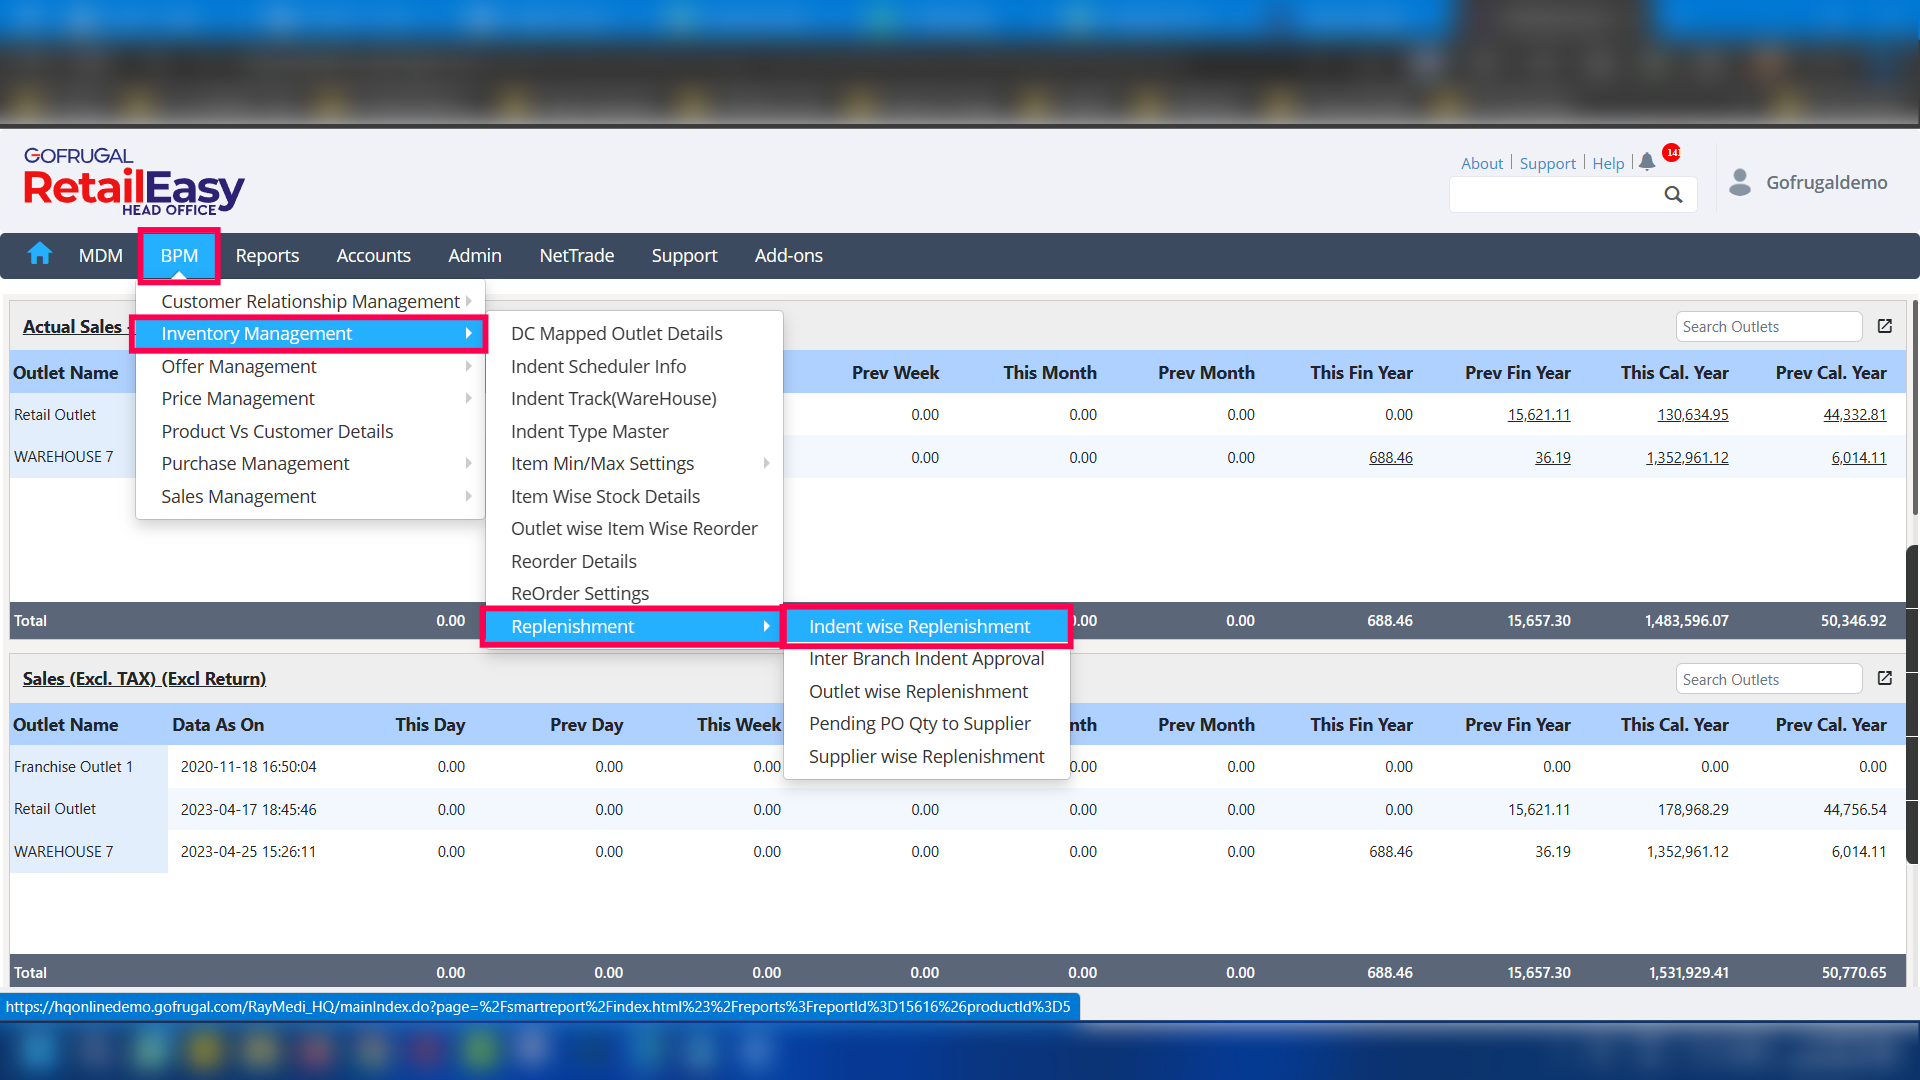The image size is (1920, 1080).
Task: Select Reorder Details menu entry
Action: [573, 562]
